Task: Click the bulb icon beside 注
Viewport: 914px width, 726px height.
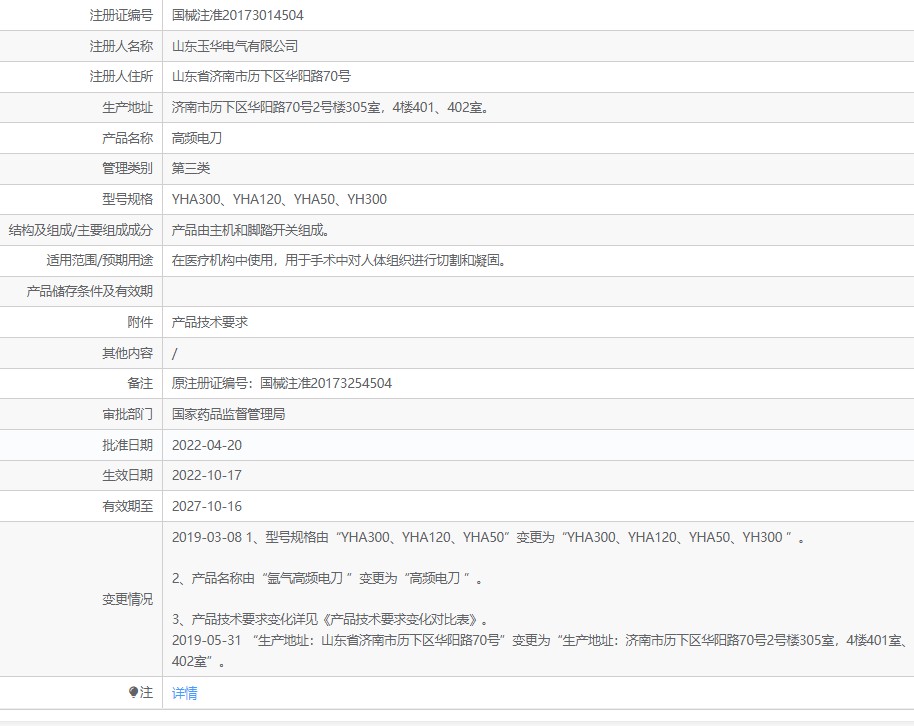Action: click(x=133, y=692)
